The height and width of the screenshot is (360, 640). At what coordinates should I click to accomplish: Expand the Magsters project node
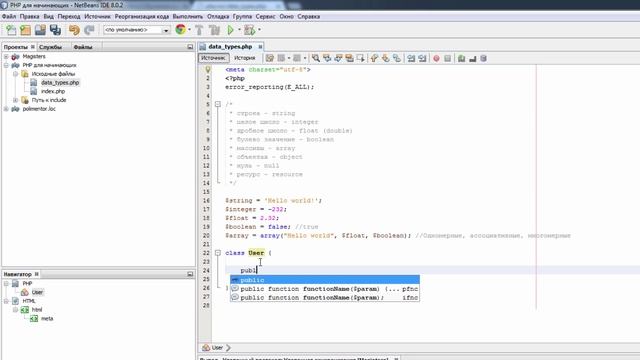point(6,56)
